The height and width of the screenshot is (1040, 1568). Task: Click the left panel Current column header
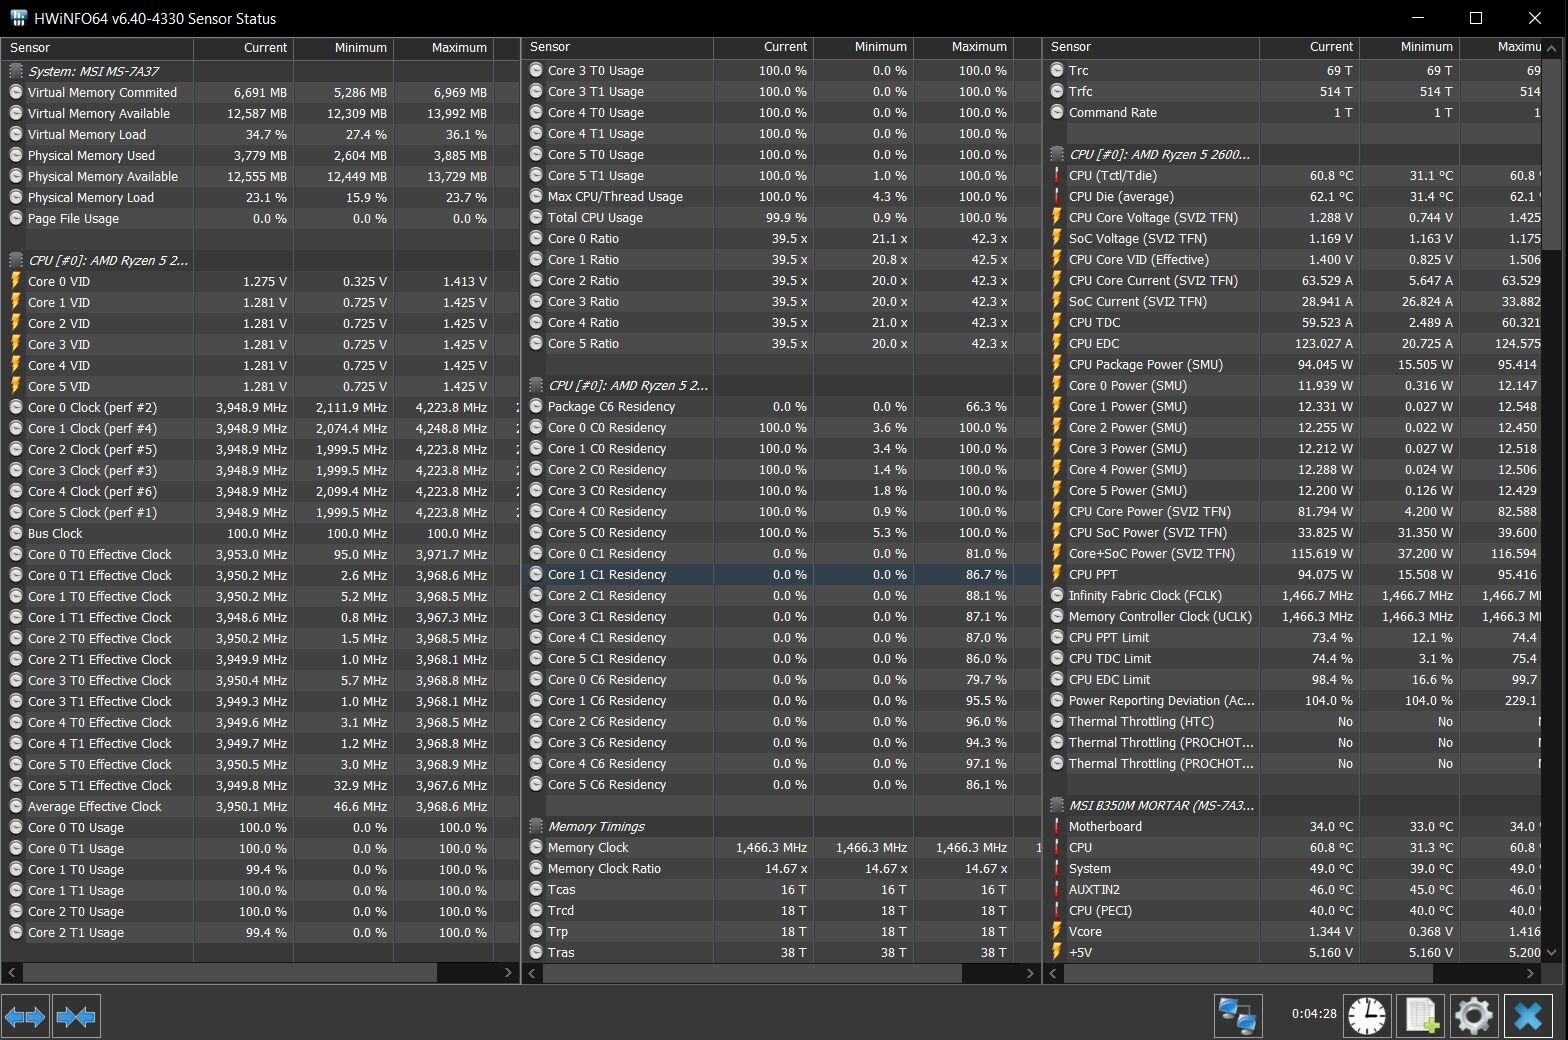(244, 47)
